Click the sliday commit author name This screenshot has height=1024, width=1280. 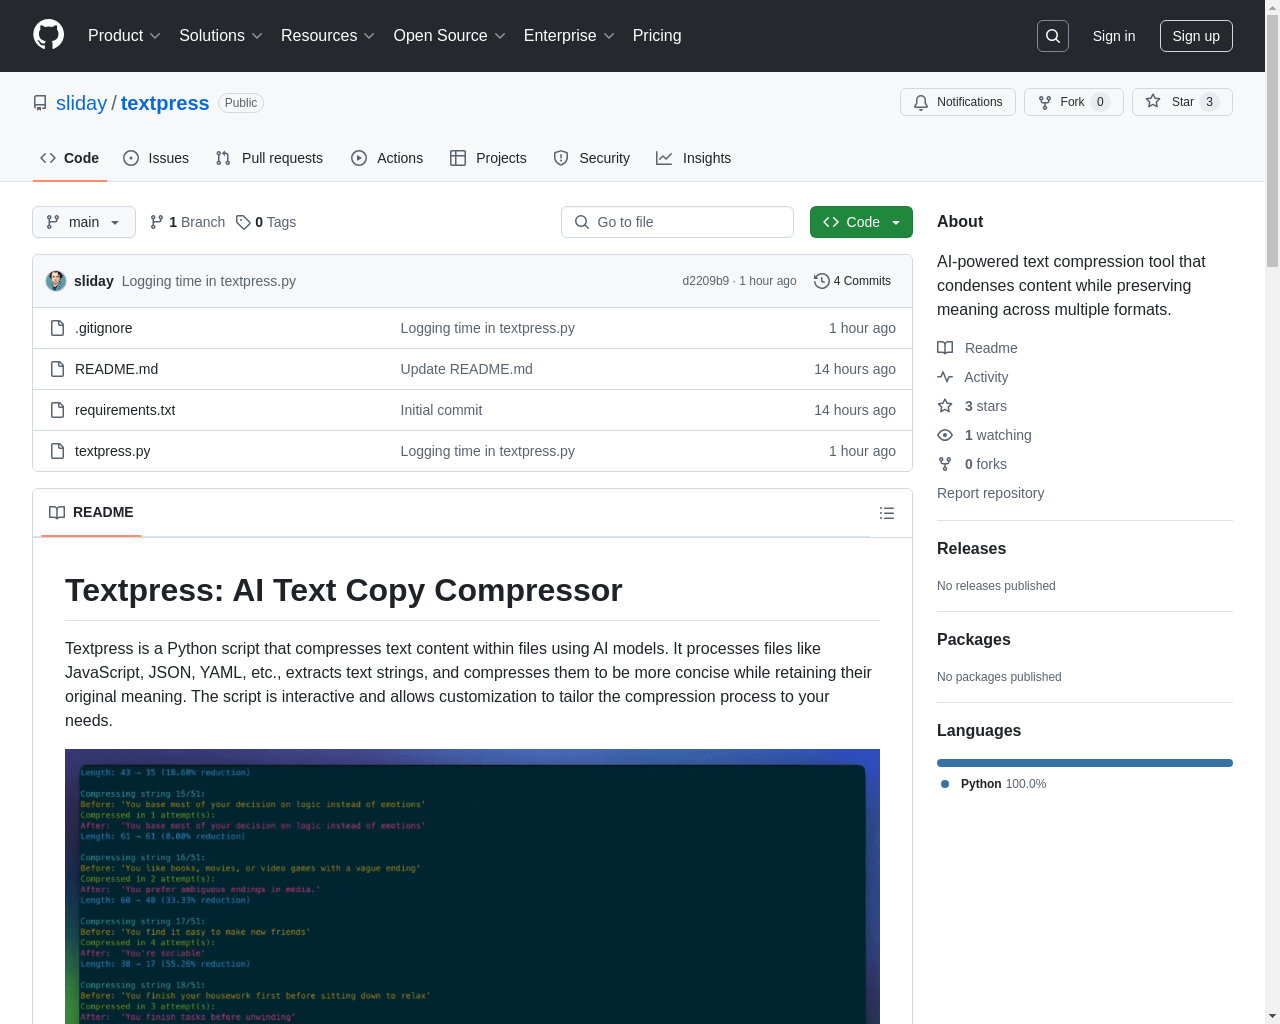coord(94,281)
